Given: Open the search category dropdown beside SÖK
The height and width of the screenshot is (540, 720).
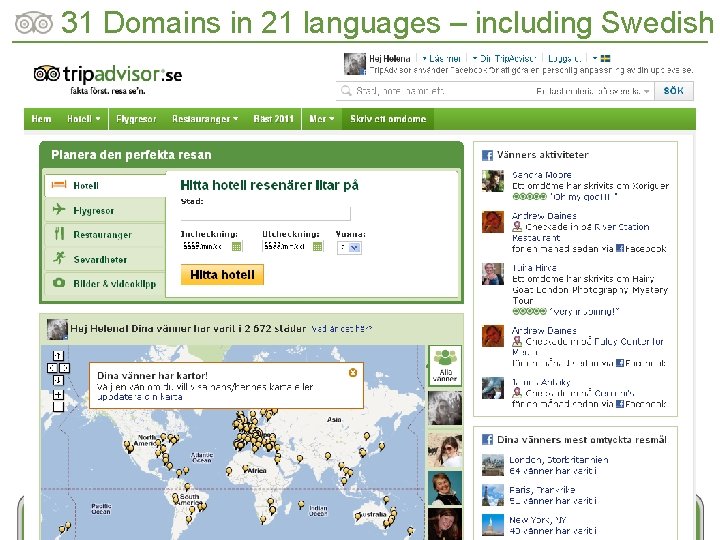Looking at the screenshot, I should coord(592,91).
